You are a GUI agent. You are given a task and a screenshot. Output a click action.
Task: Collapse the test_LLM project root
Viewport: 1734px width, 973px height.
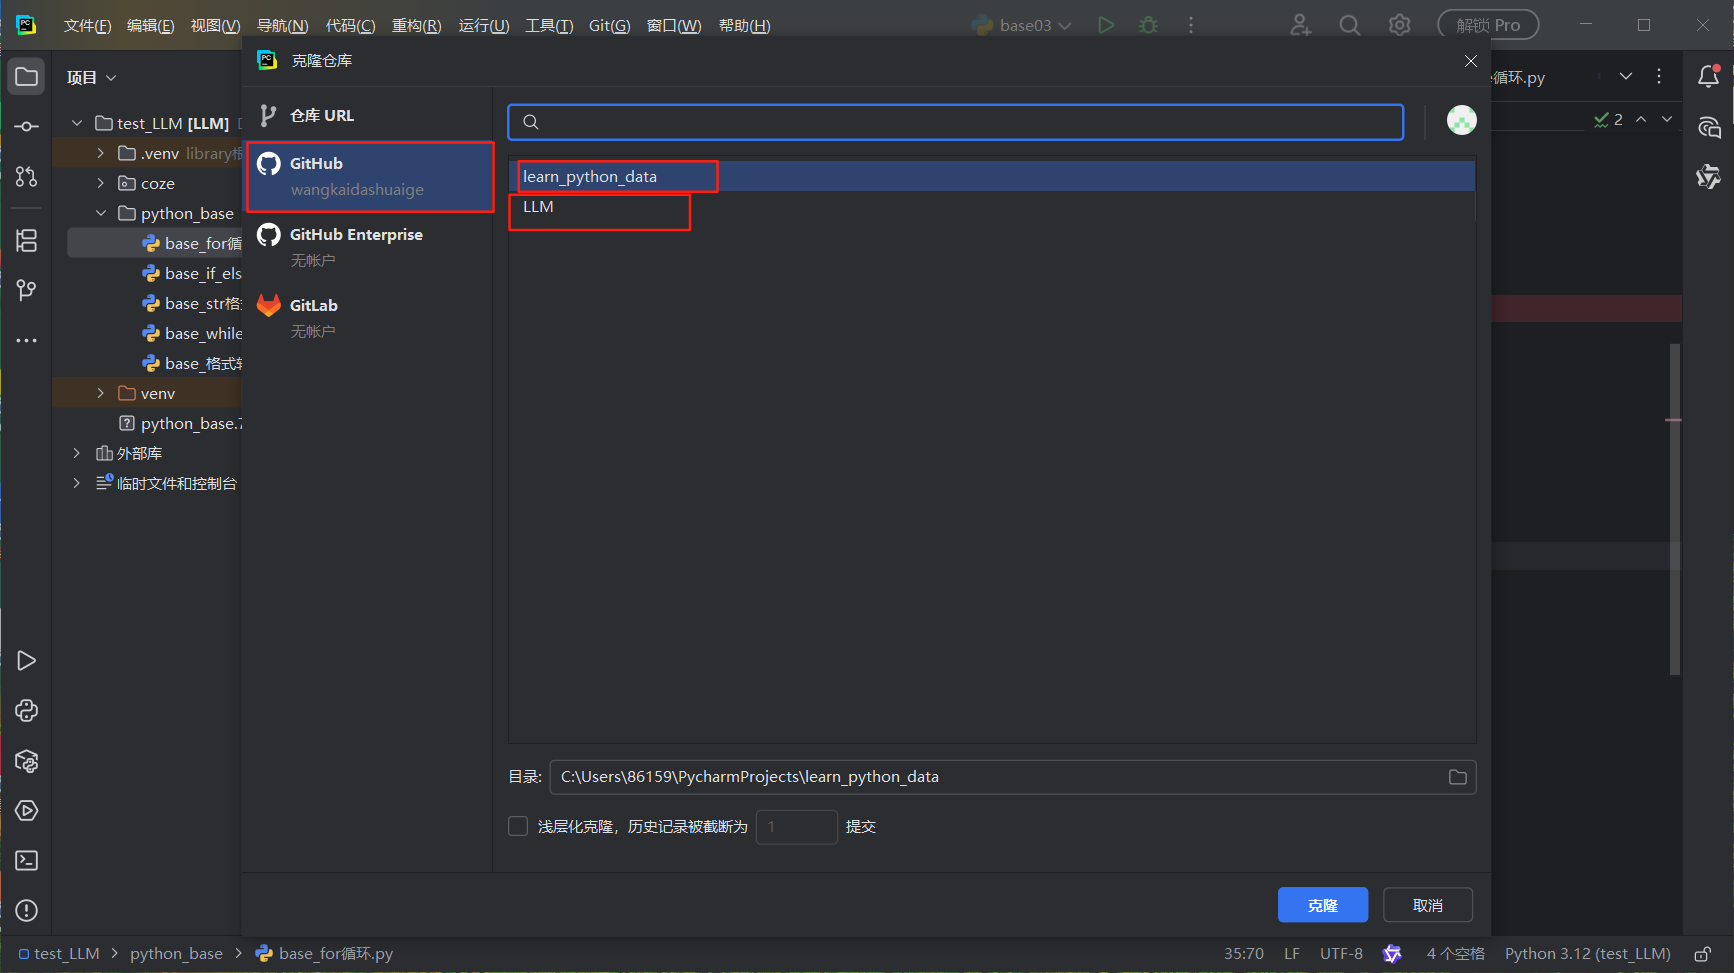[77, 123]
